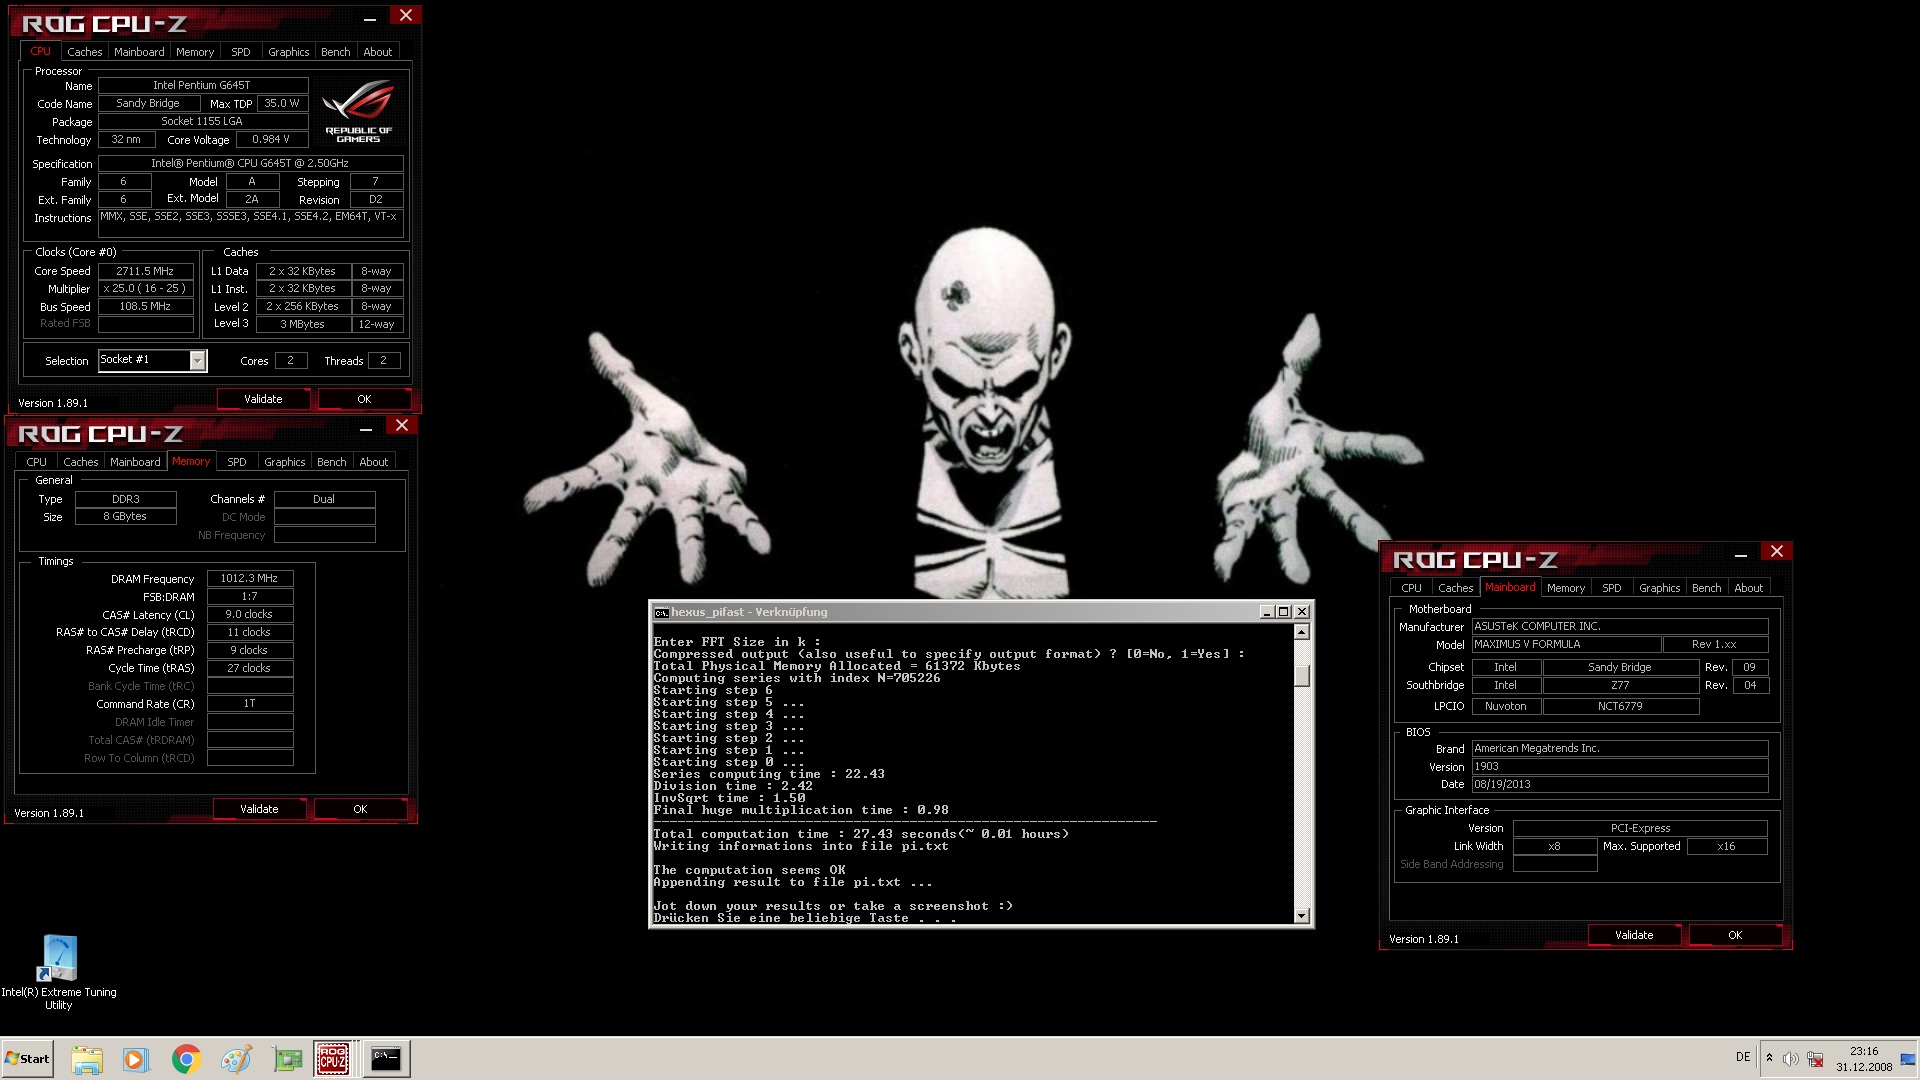
Task: Click the network status tray icon
Action: (1815, 1059)
